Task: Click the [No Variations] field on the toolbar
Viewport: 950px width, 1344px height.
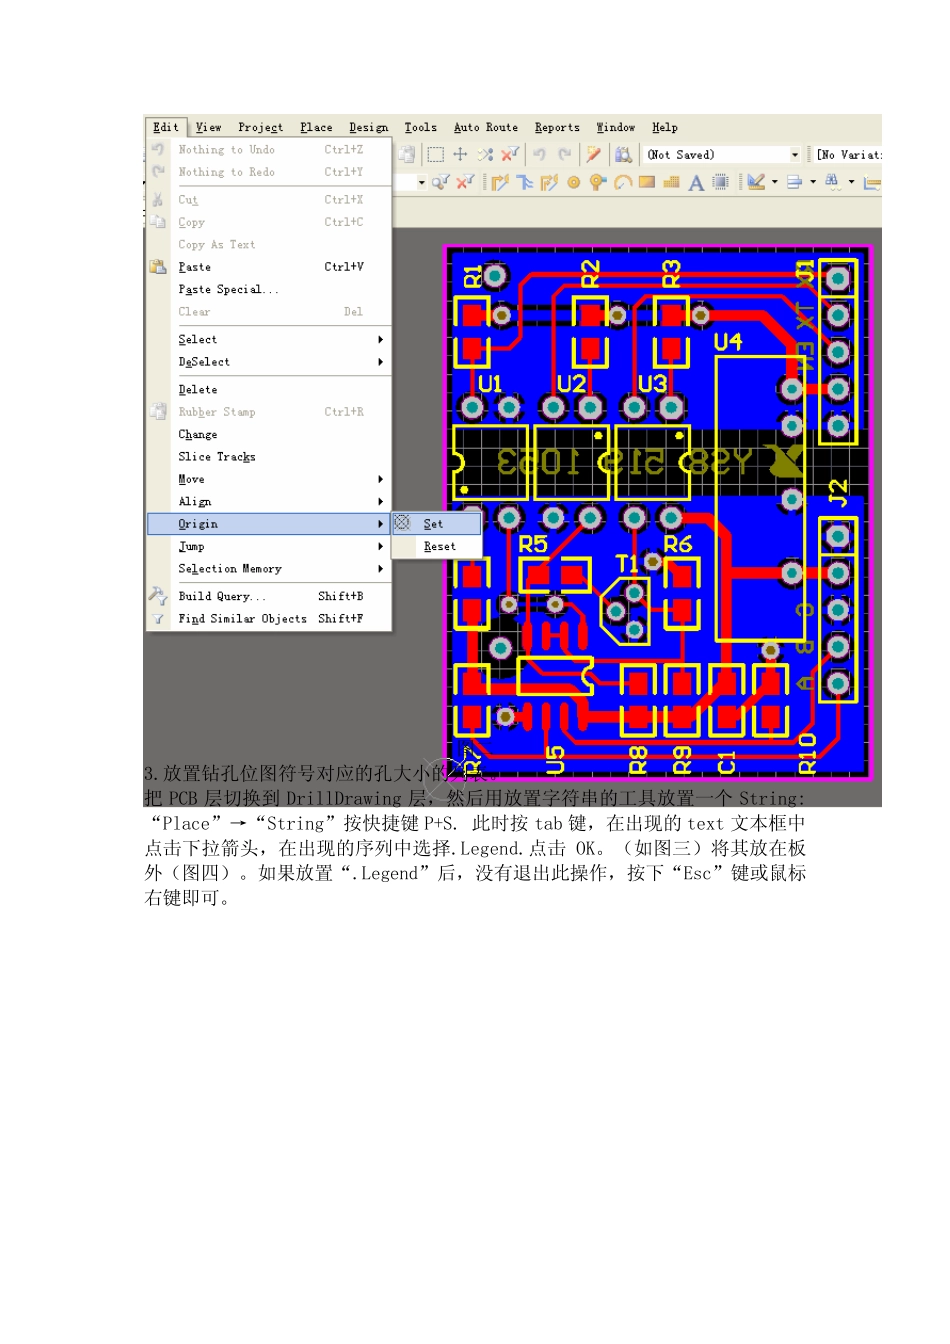Action: 848,155
